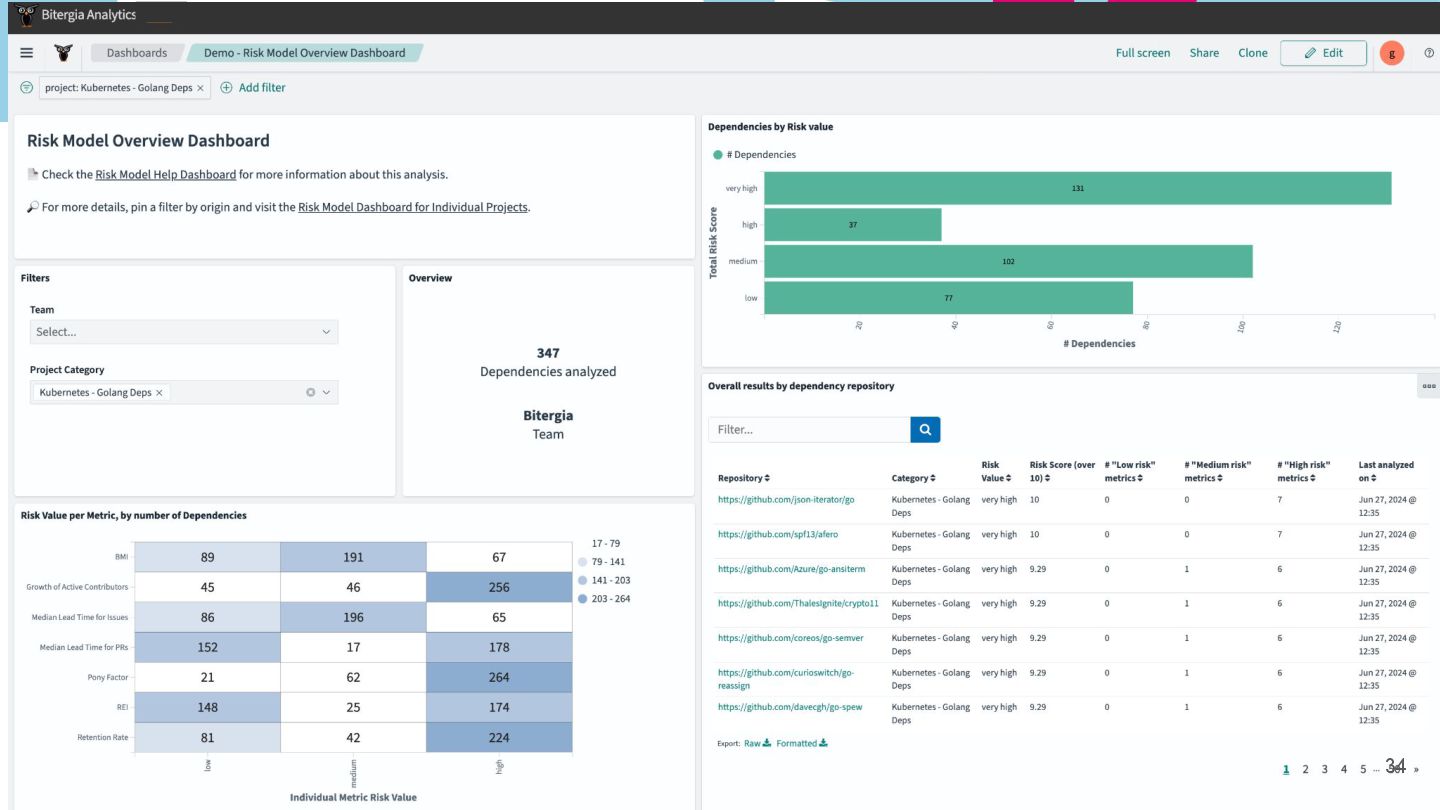Open the Team select dropdown
Screen dimensions: 1440x810
[184, 331]
